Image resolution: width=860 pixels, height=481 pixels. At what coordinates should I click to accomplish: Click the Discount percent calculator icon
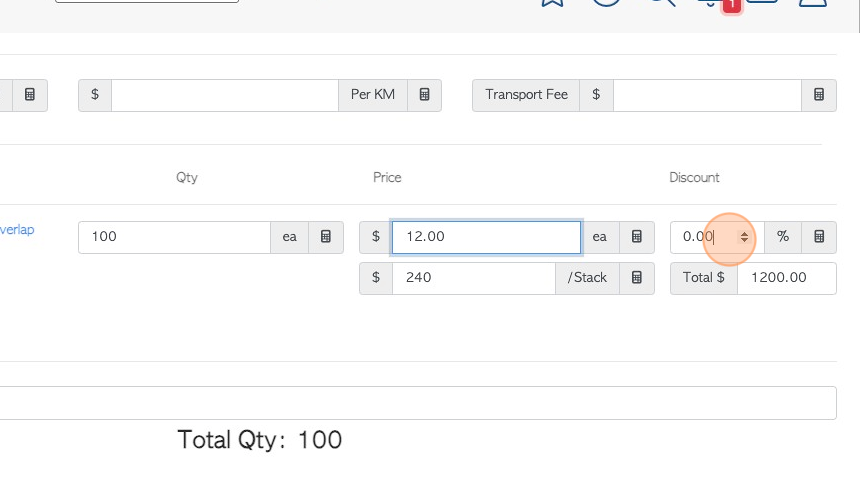pos(818,237)
